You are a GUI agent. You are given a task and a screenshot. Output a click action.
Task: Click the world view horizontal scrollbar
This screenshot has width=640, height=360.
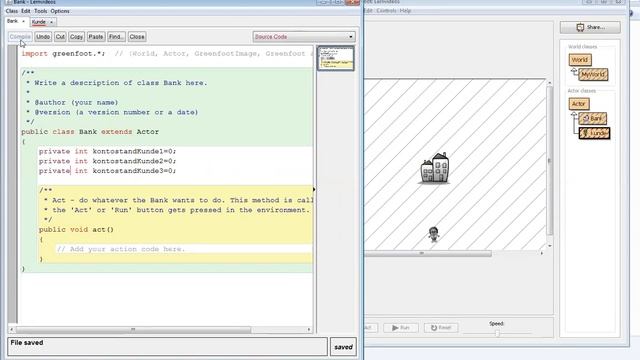[427, 253]
